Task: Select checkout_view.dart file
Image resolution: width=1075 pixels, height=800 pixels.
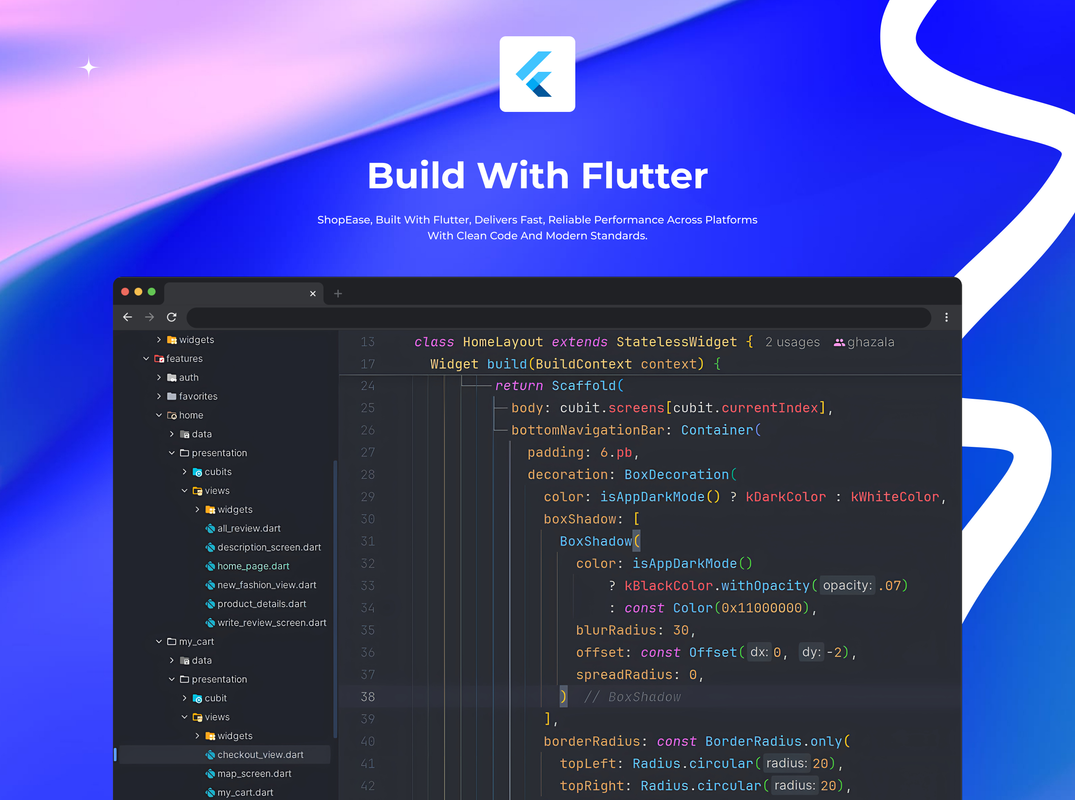Action: click(260, 755)
